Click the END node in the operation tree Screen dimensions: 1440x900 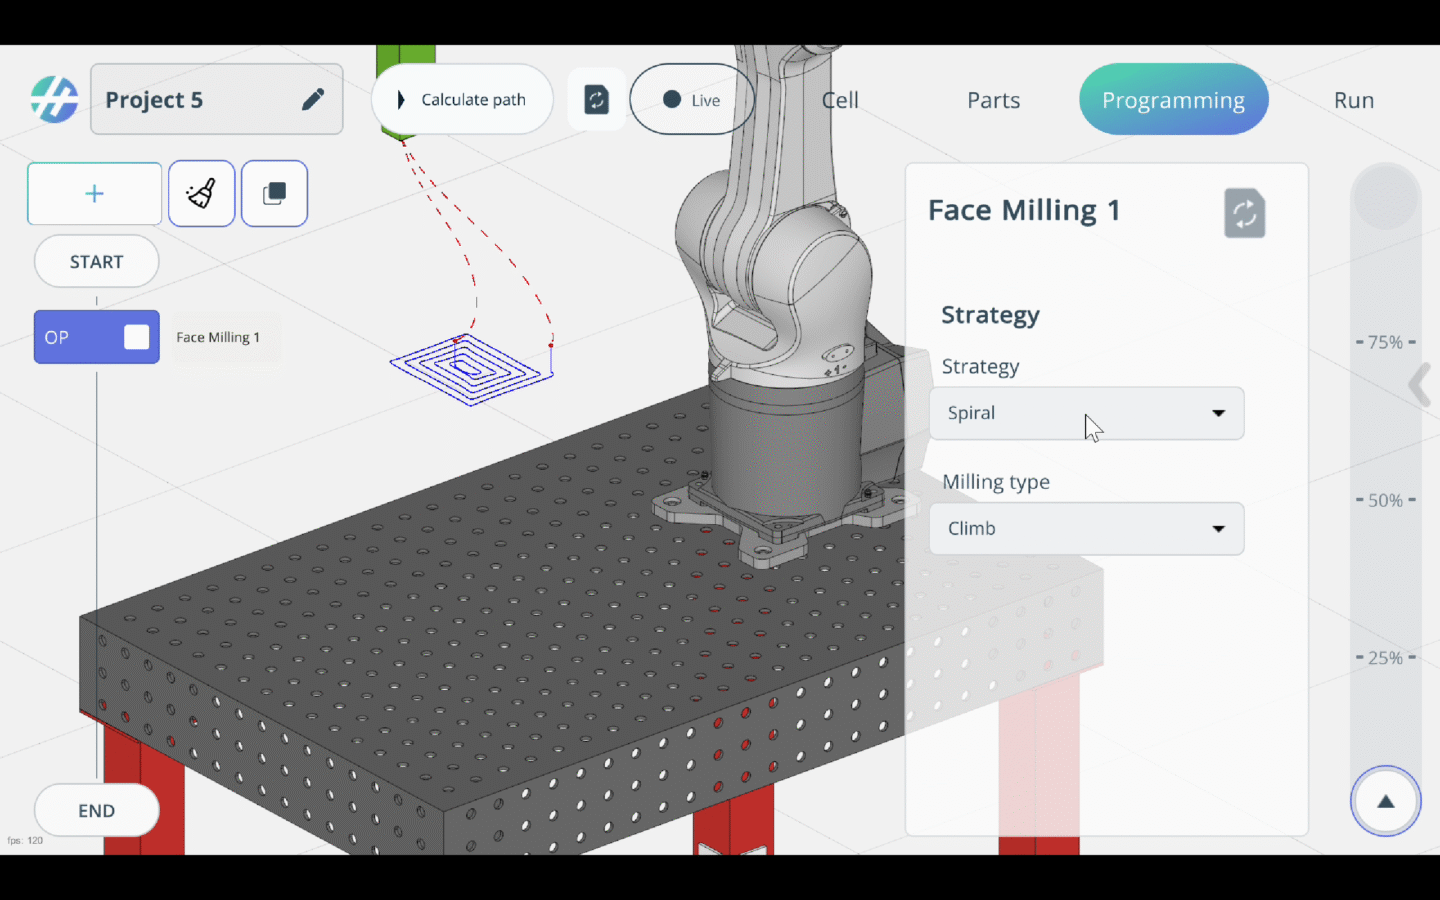(96, 810)
